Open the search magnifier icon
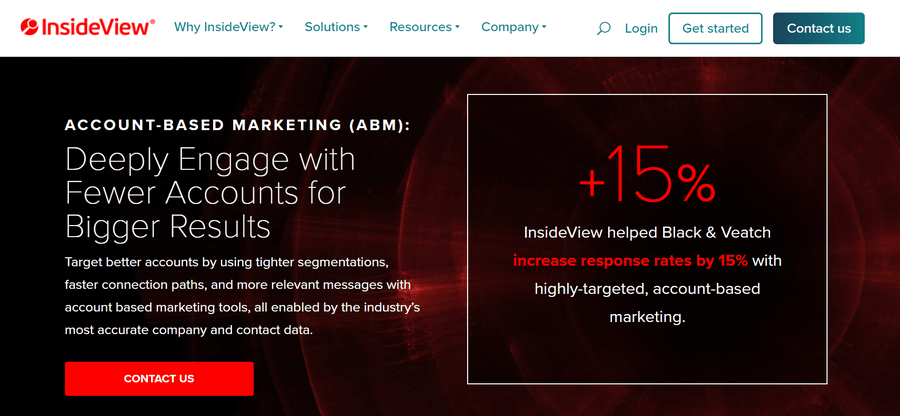Screen dimensions: 900x416 click(603, 28)
